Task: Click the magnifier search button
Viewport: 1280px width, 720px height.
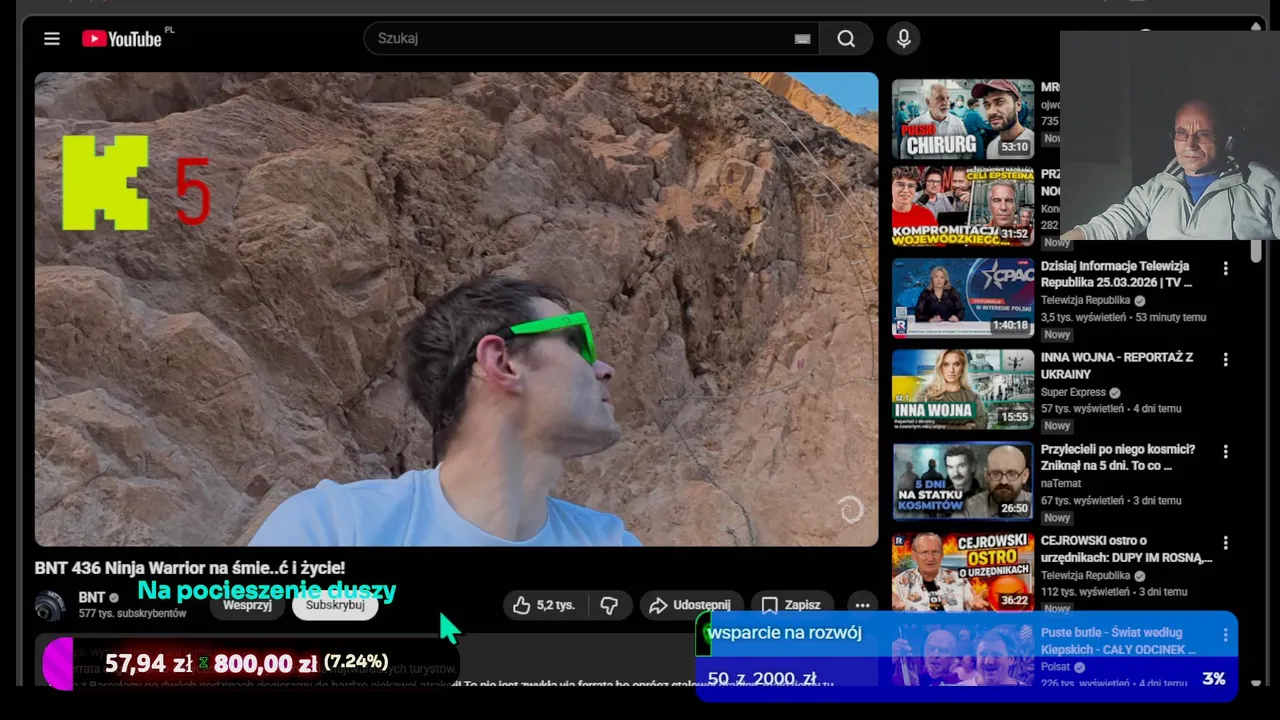Action: click(846, 38)
